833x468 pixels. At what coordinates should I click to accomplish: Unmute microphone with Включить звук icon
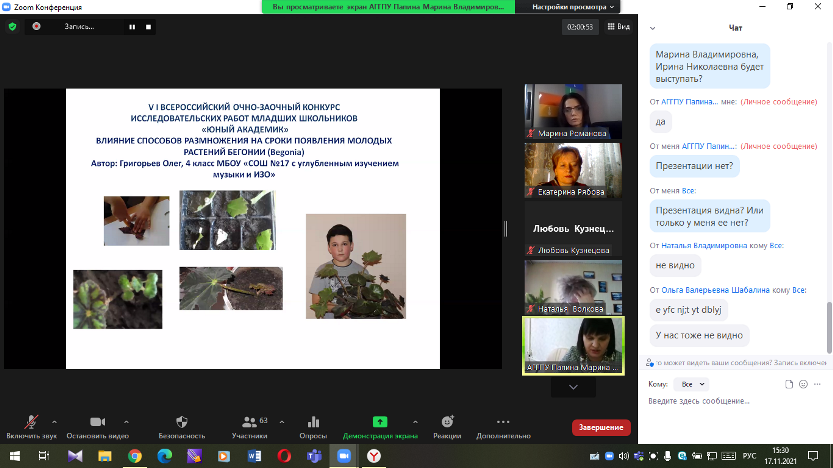(x=32, y=423)
